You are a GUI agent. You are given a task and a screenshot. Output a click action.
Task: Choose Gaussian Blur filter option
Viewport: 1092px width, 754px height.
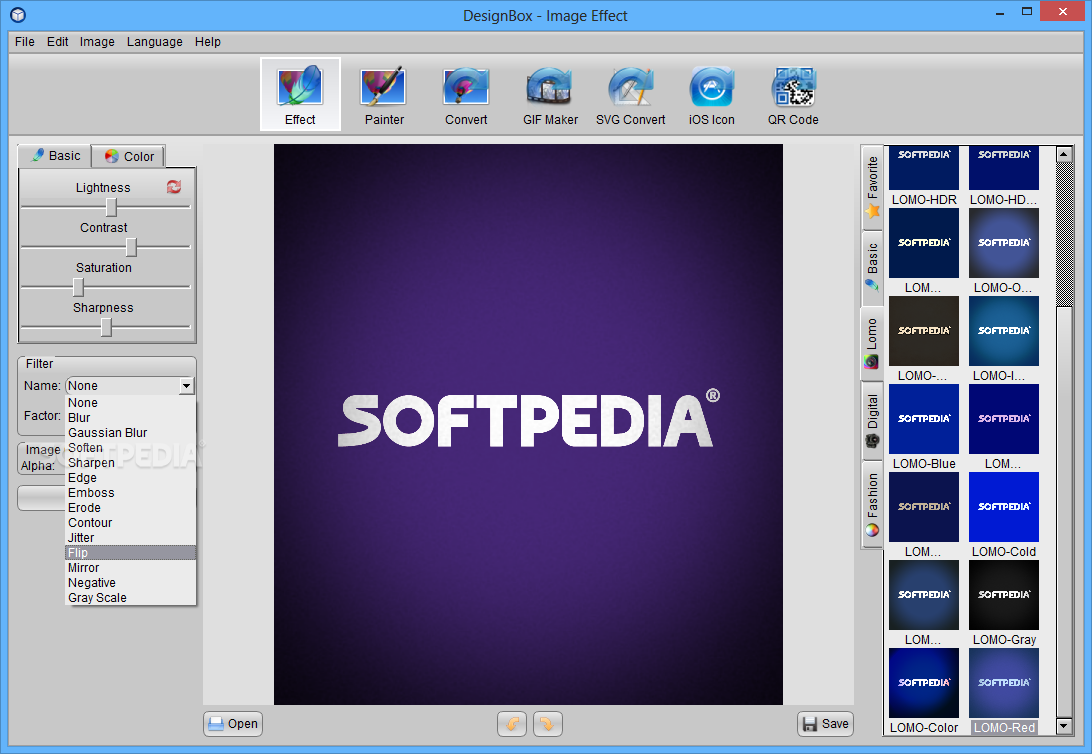coord(130,433)
